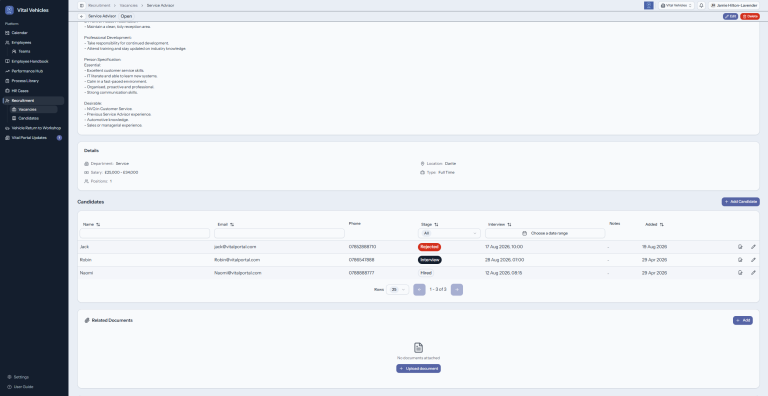The height and width of the screenshot is (396, 768).
Task: Delete this vacancy with the red button
Action: pos(750,16)
